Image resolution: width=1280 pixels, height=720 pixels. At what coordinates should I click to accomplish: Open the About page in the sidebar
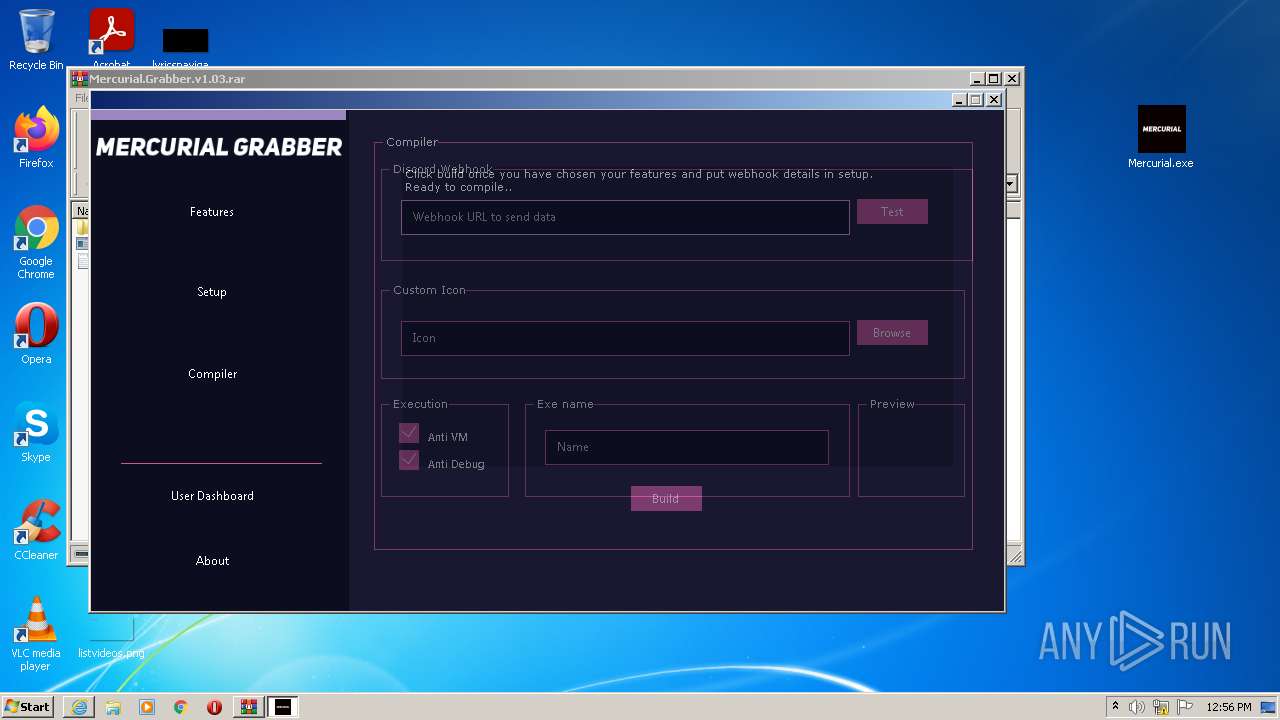(x=212, y=561)
